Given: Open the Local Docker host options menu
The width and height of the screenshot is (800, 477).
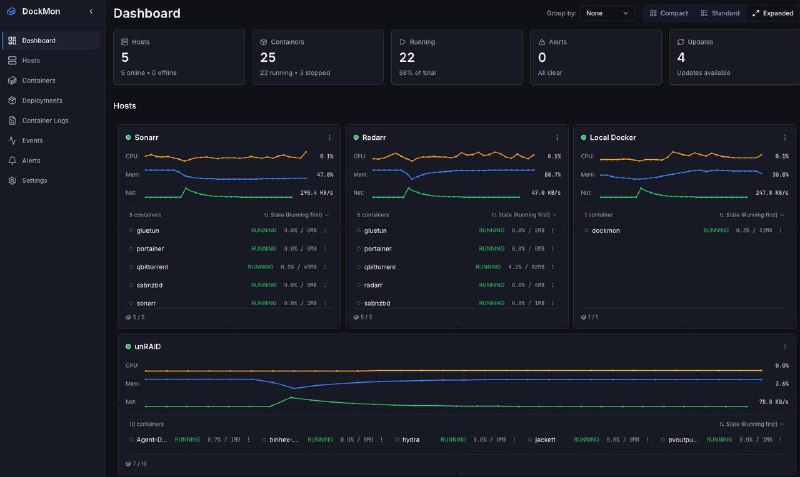Looking at the screenshot, I should (785, 138).
